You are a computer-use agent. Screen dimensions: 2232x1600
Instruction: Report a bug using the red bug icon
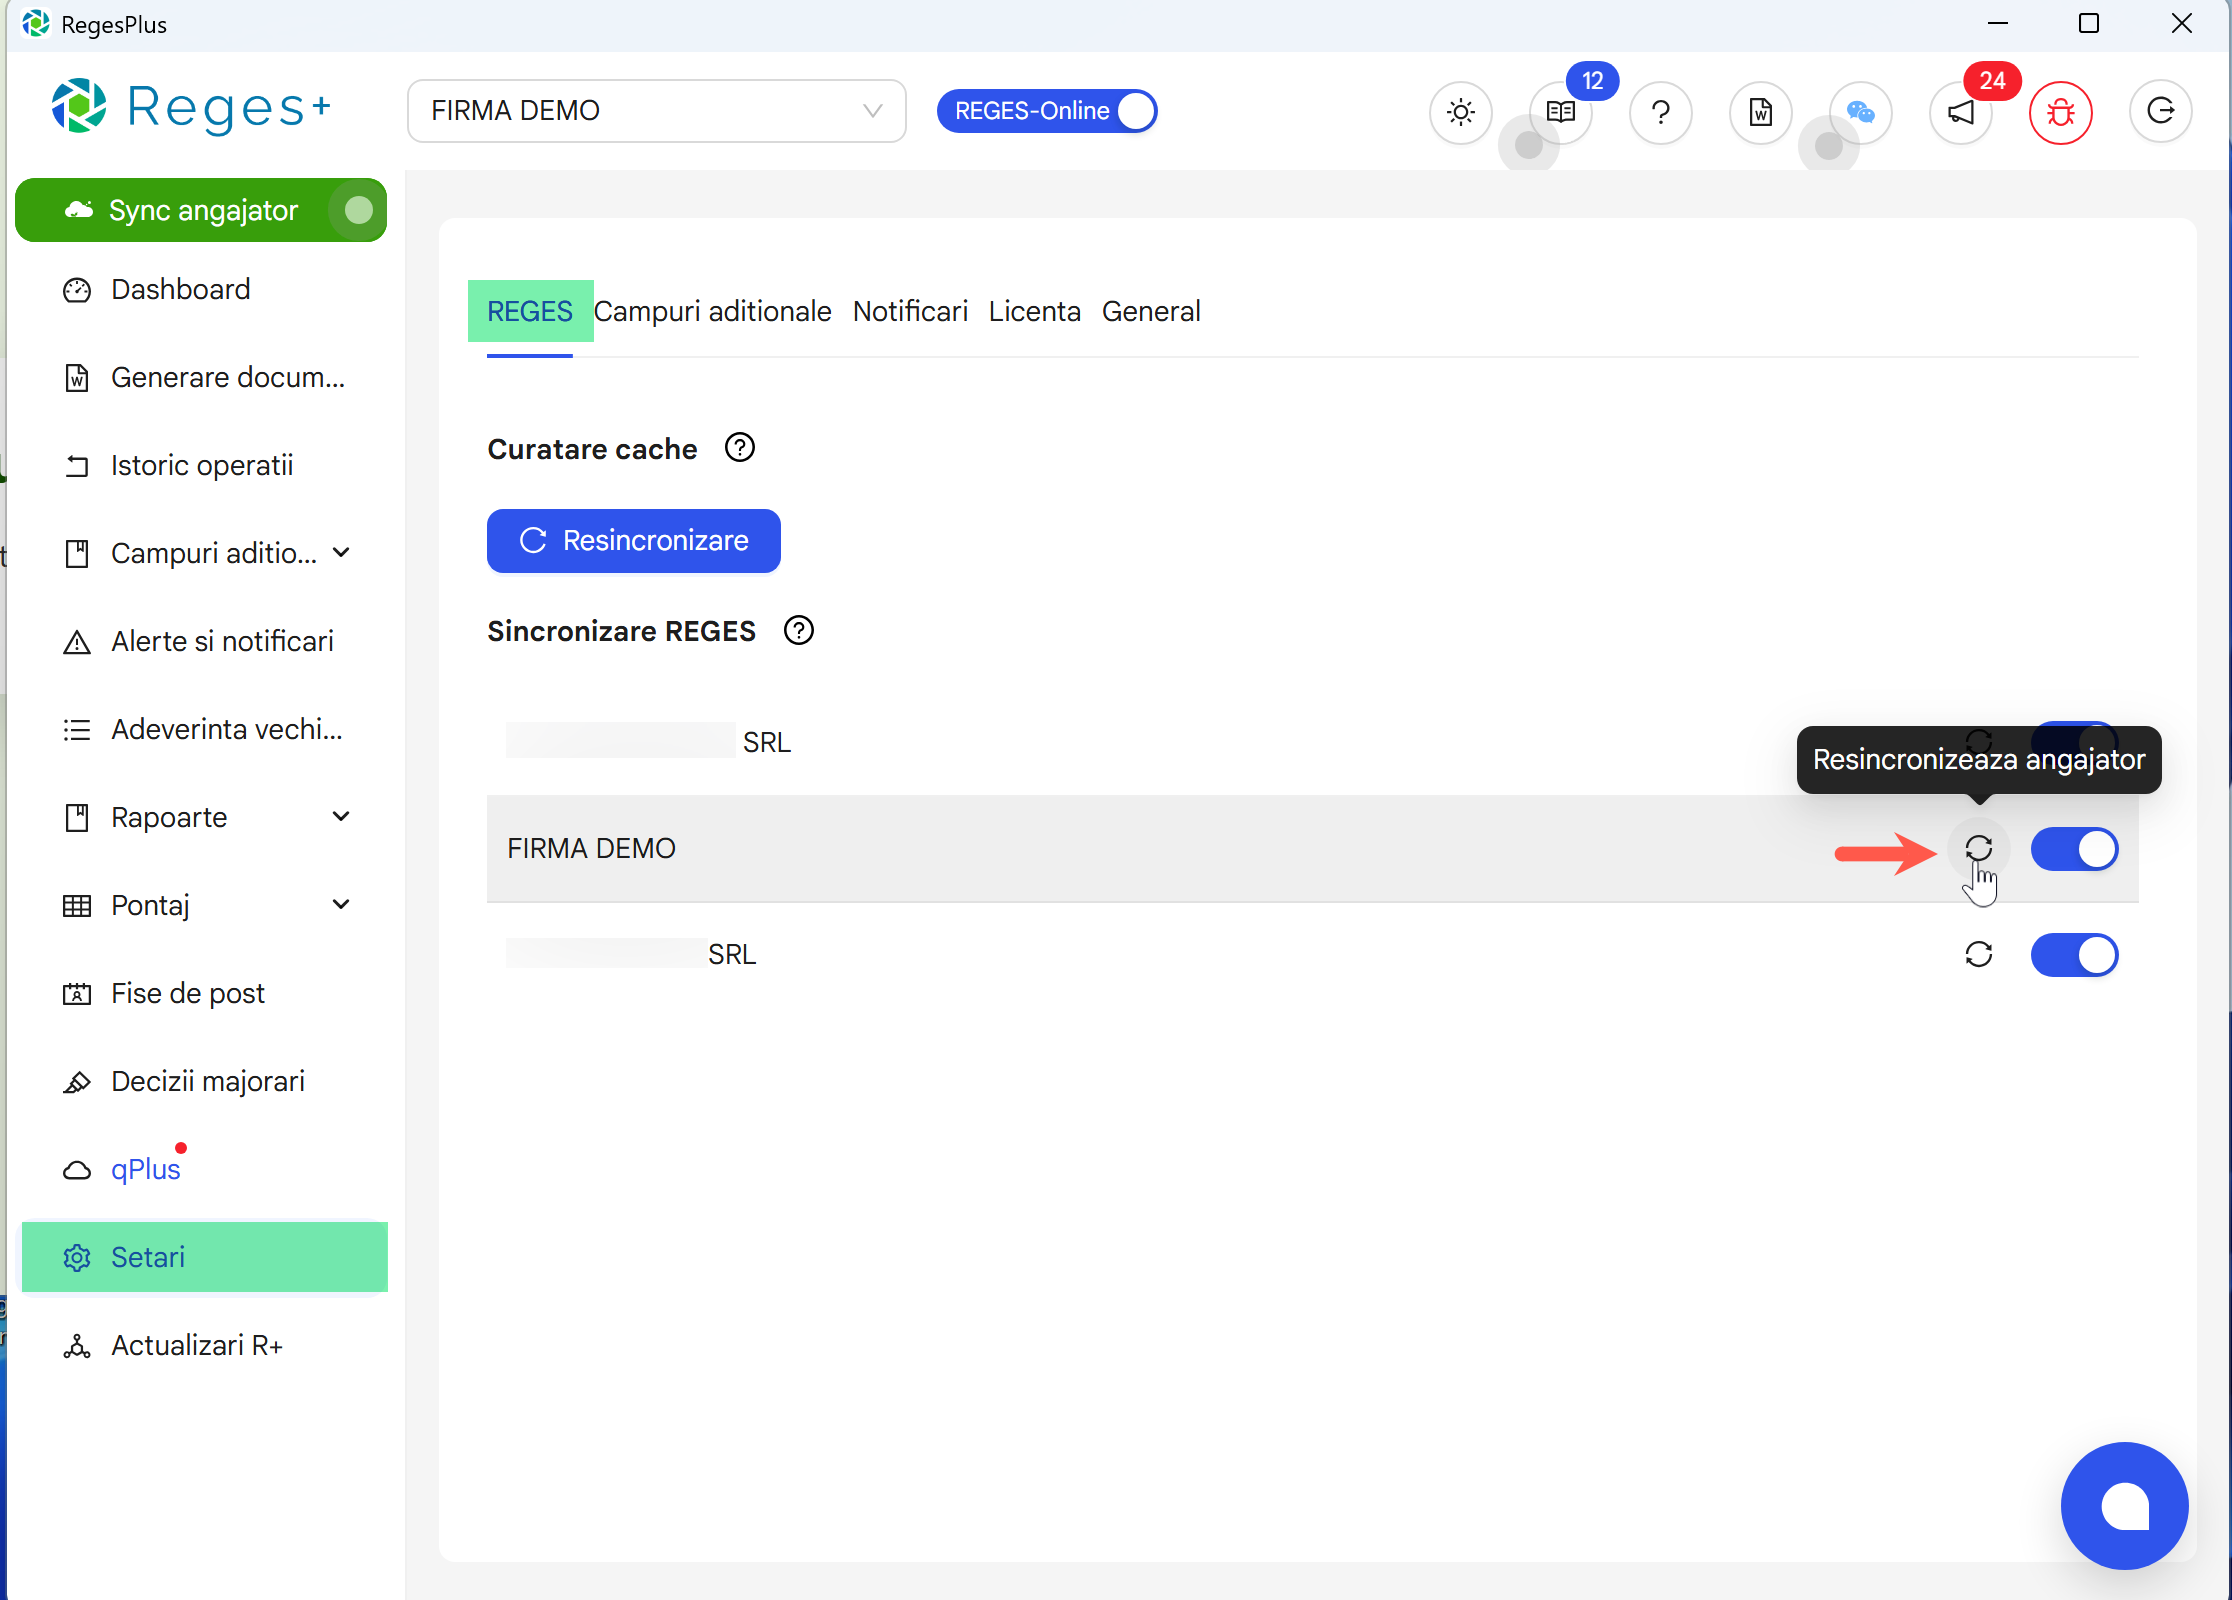[x=2061, y=112]
